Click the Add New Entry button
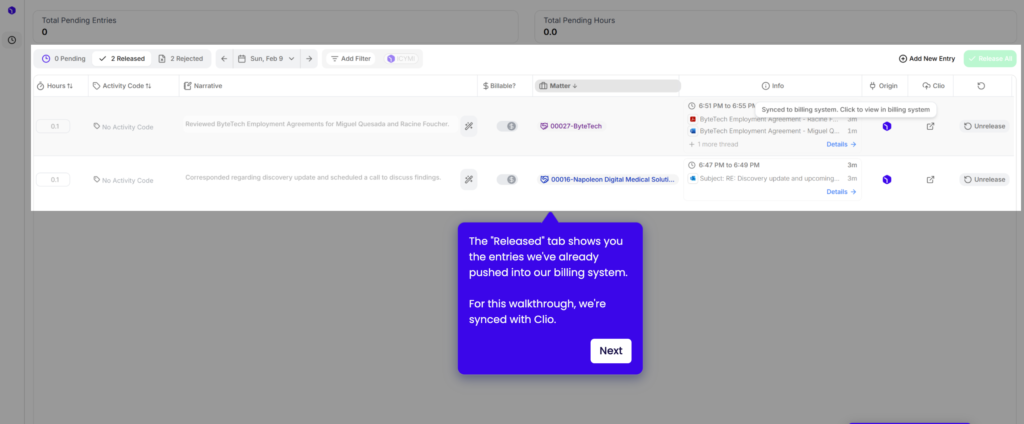Viewport: 1024px width, 424px height. 927,59
